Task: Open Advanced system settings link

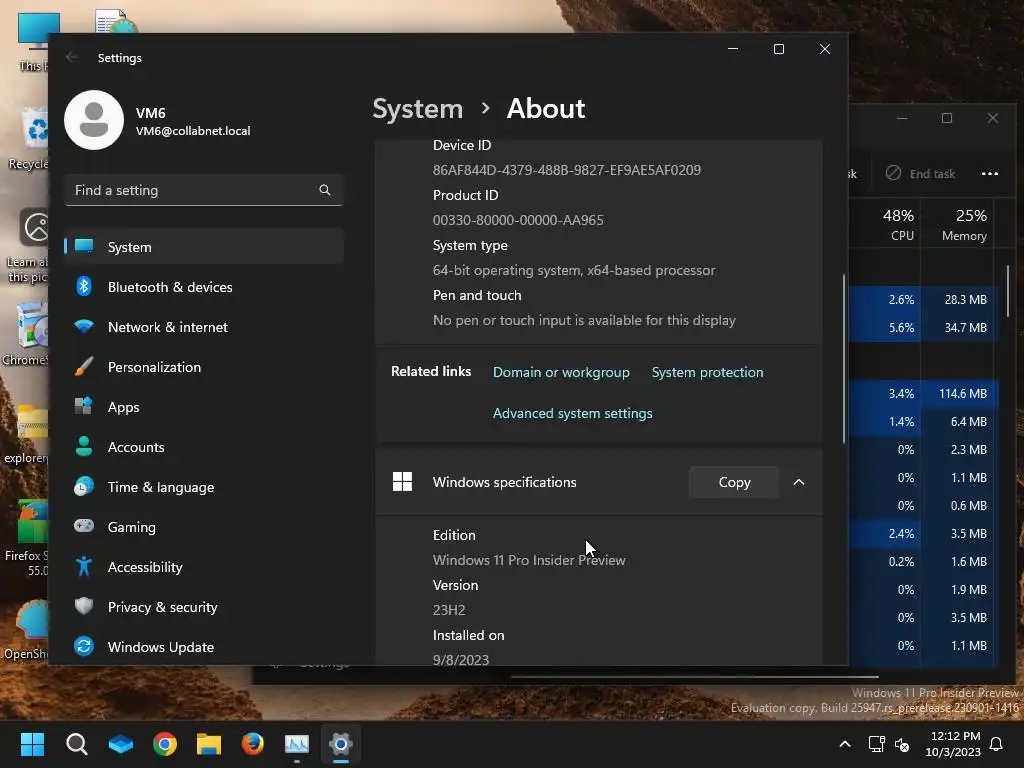Action: [572, 413]
